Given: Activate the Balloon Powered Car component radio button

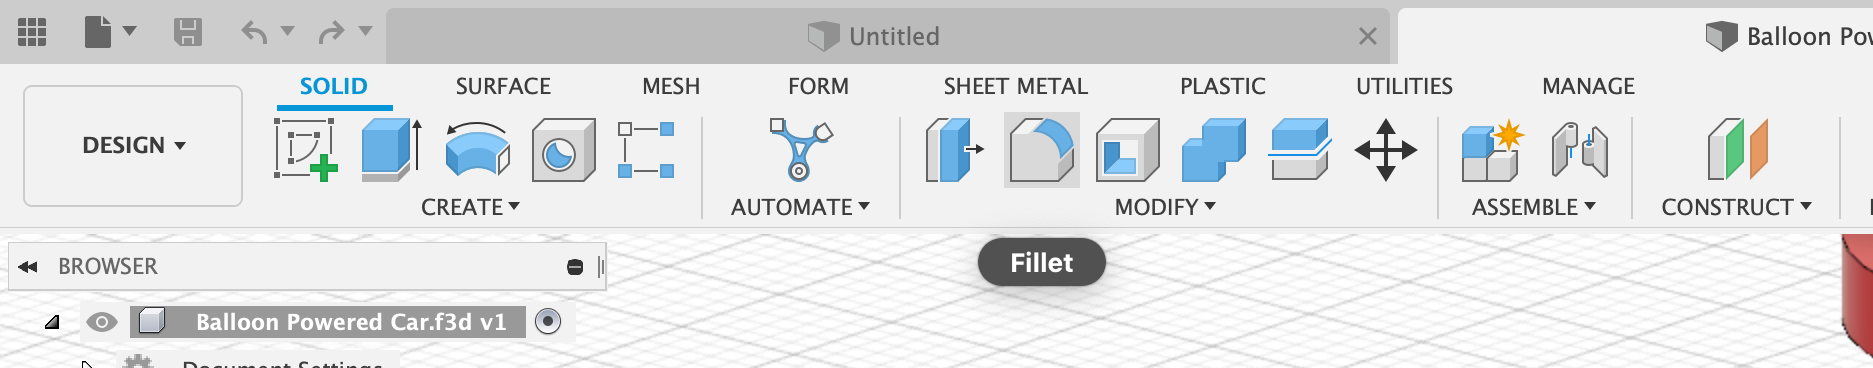Looking at the screenshot, I should [548, 321].
